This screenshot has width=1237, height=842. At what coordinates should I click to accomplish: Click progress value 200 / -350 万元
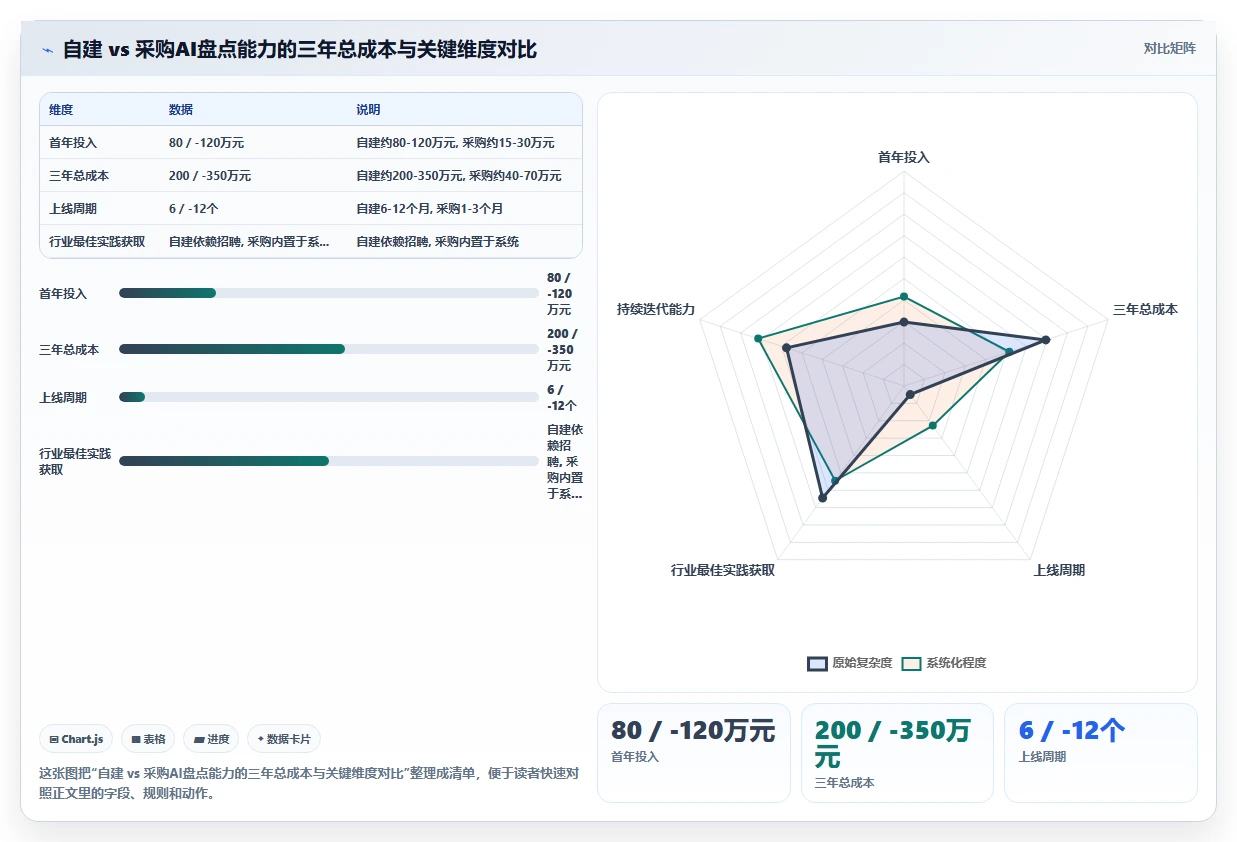(x=562, y=349)
